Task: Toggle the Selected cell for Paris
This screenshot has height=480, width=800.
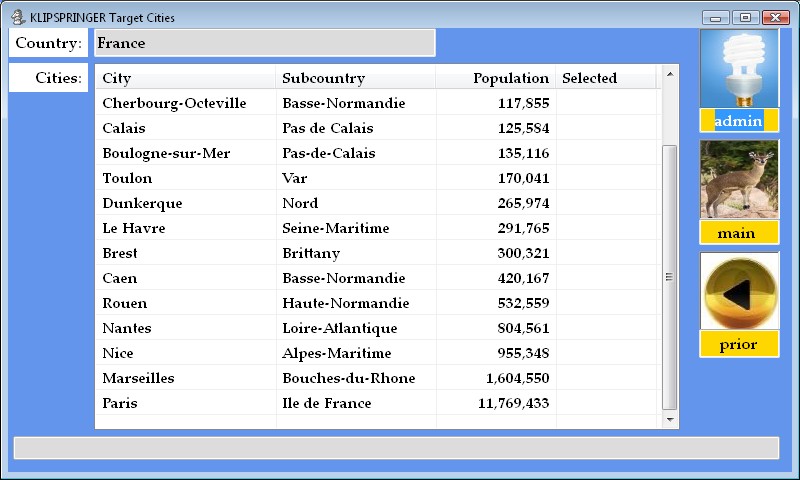Action: pos(606,403)
